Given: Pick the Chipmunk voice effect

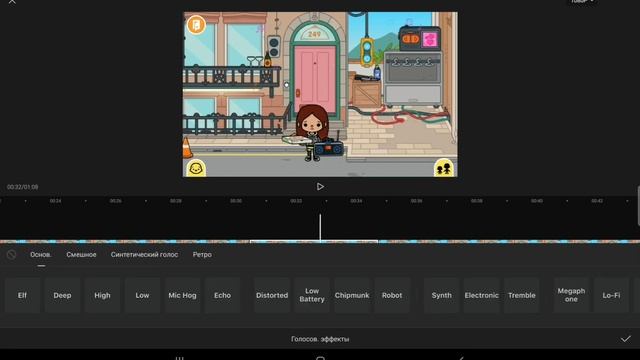Looking at the screenshot, I should pos(352,295).
